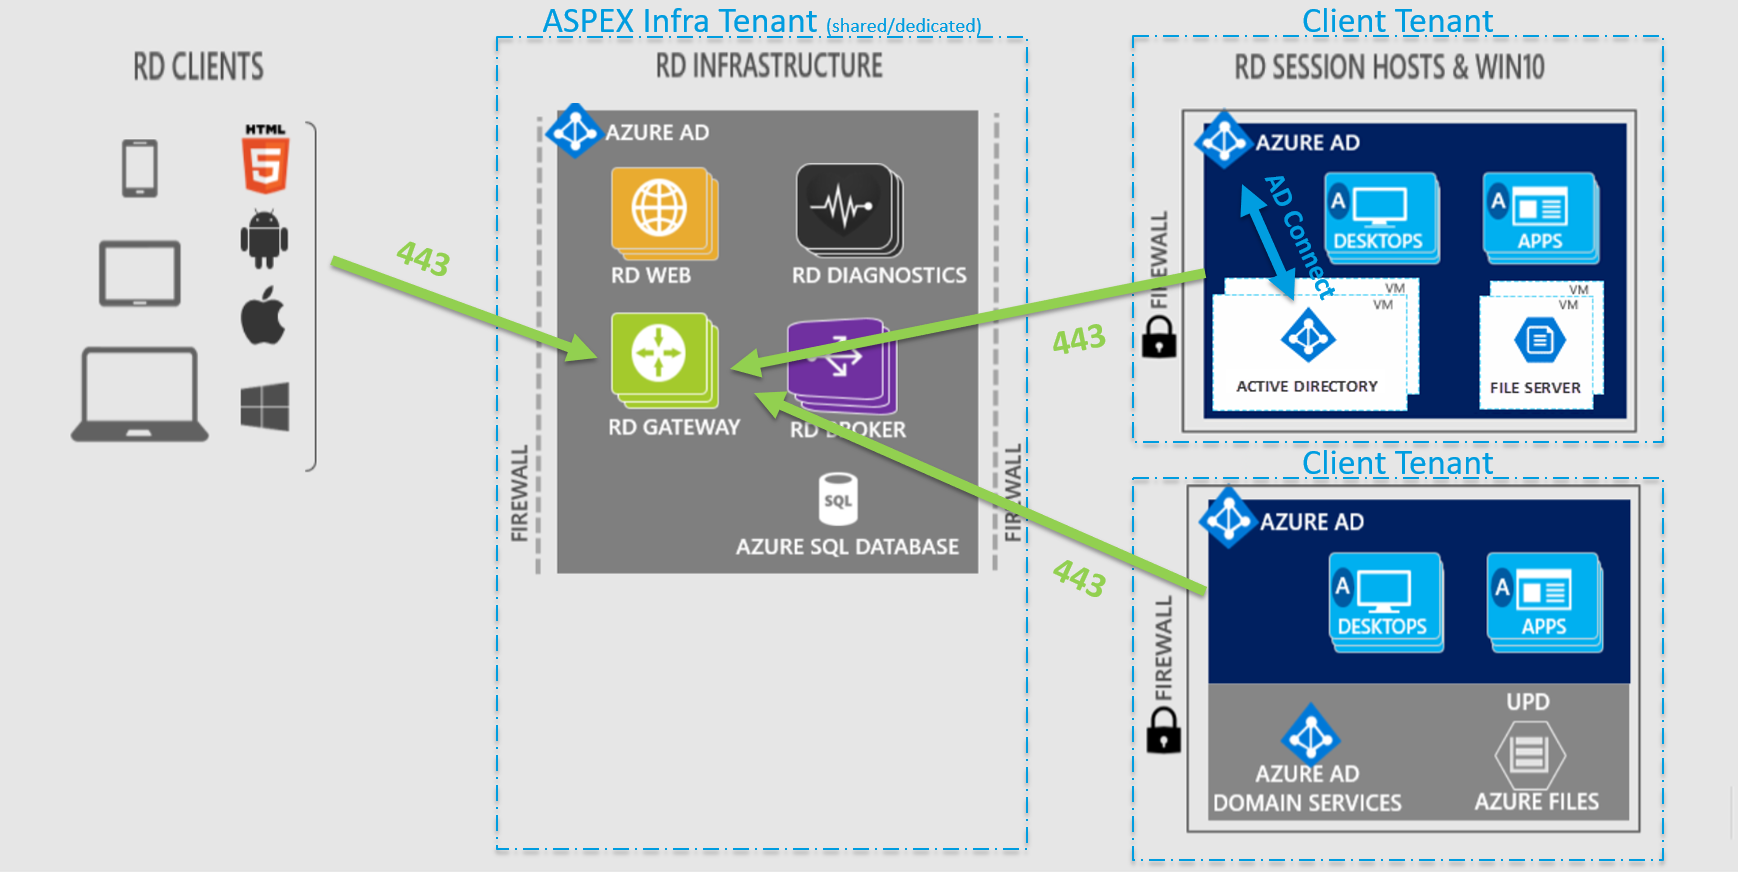Click the ACTIVE DIRECTORY label
The image size is (1738, 872).
(x=1307, y=386)
